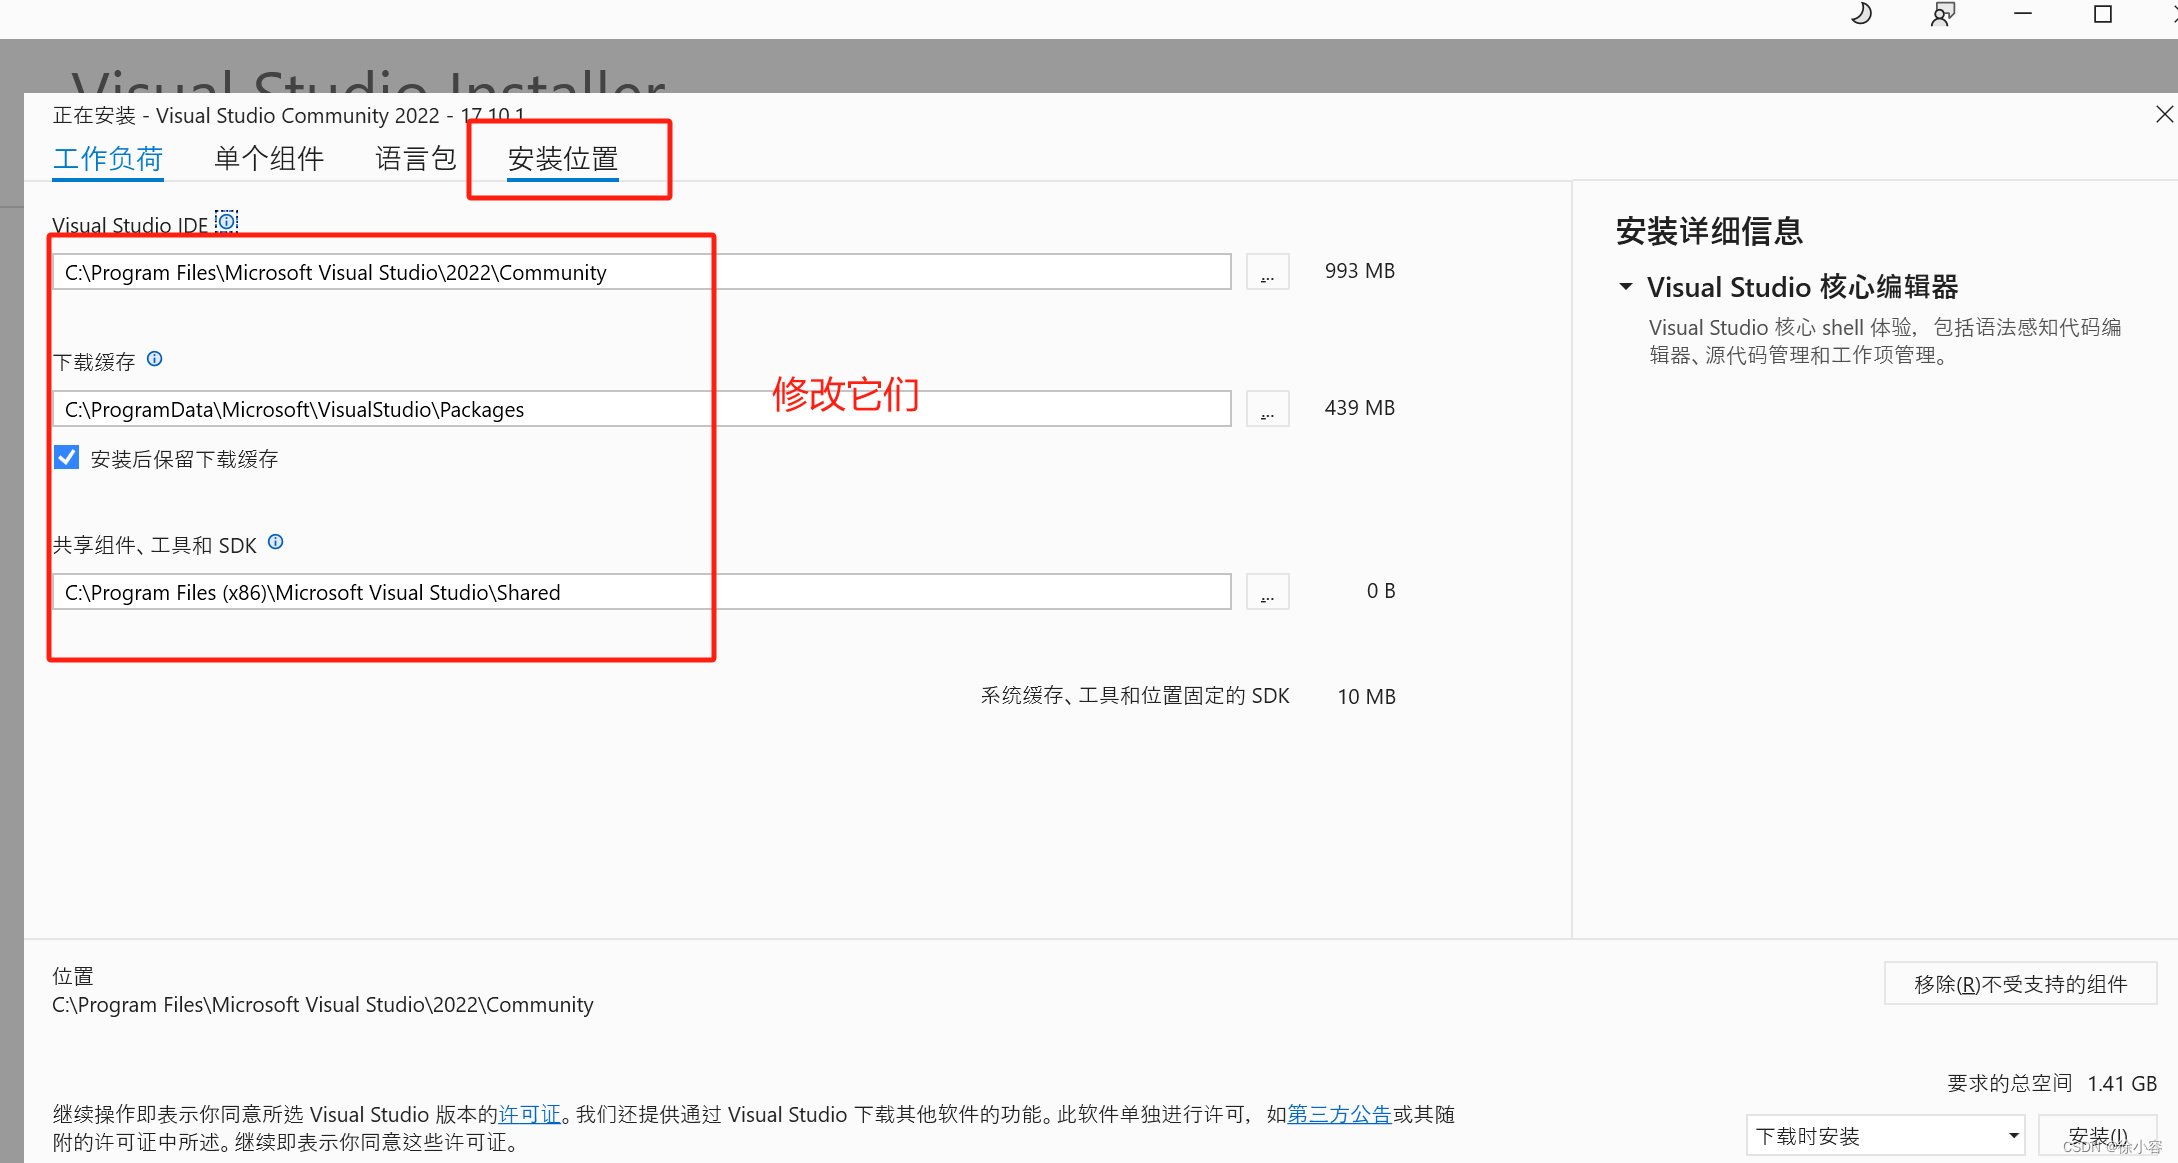Show info icon for 共享组件、工具和 SDK
The image size is (2178, 1163).
click(276, 542)
